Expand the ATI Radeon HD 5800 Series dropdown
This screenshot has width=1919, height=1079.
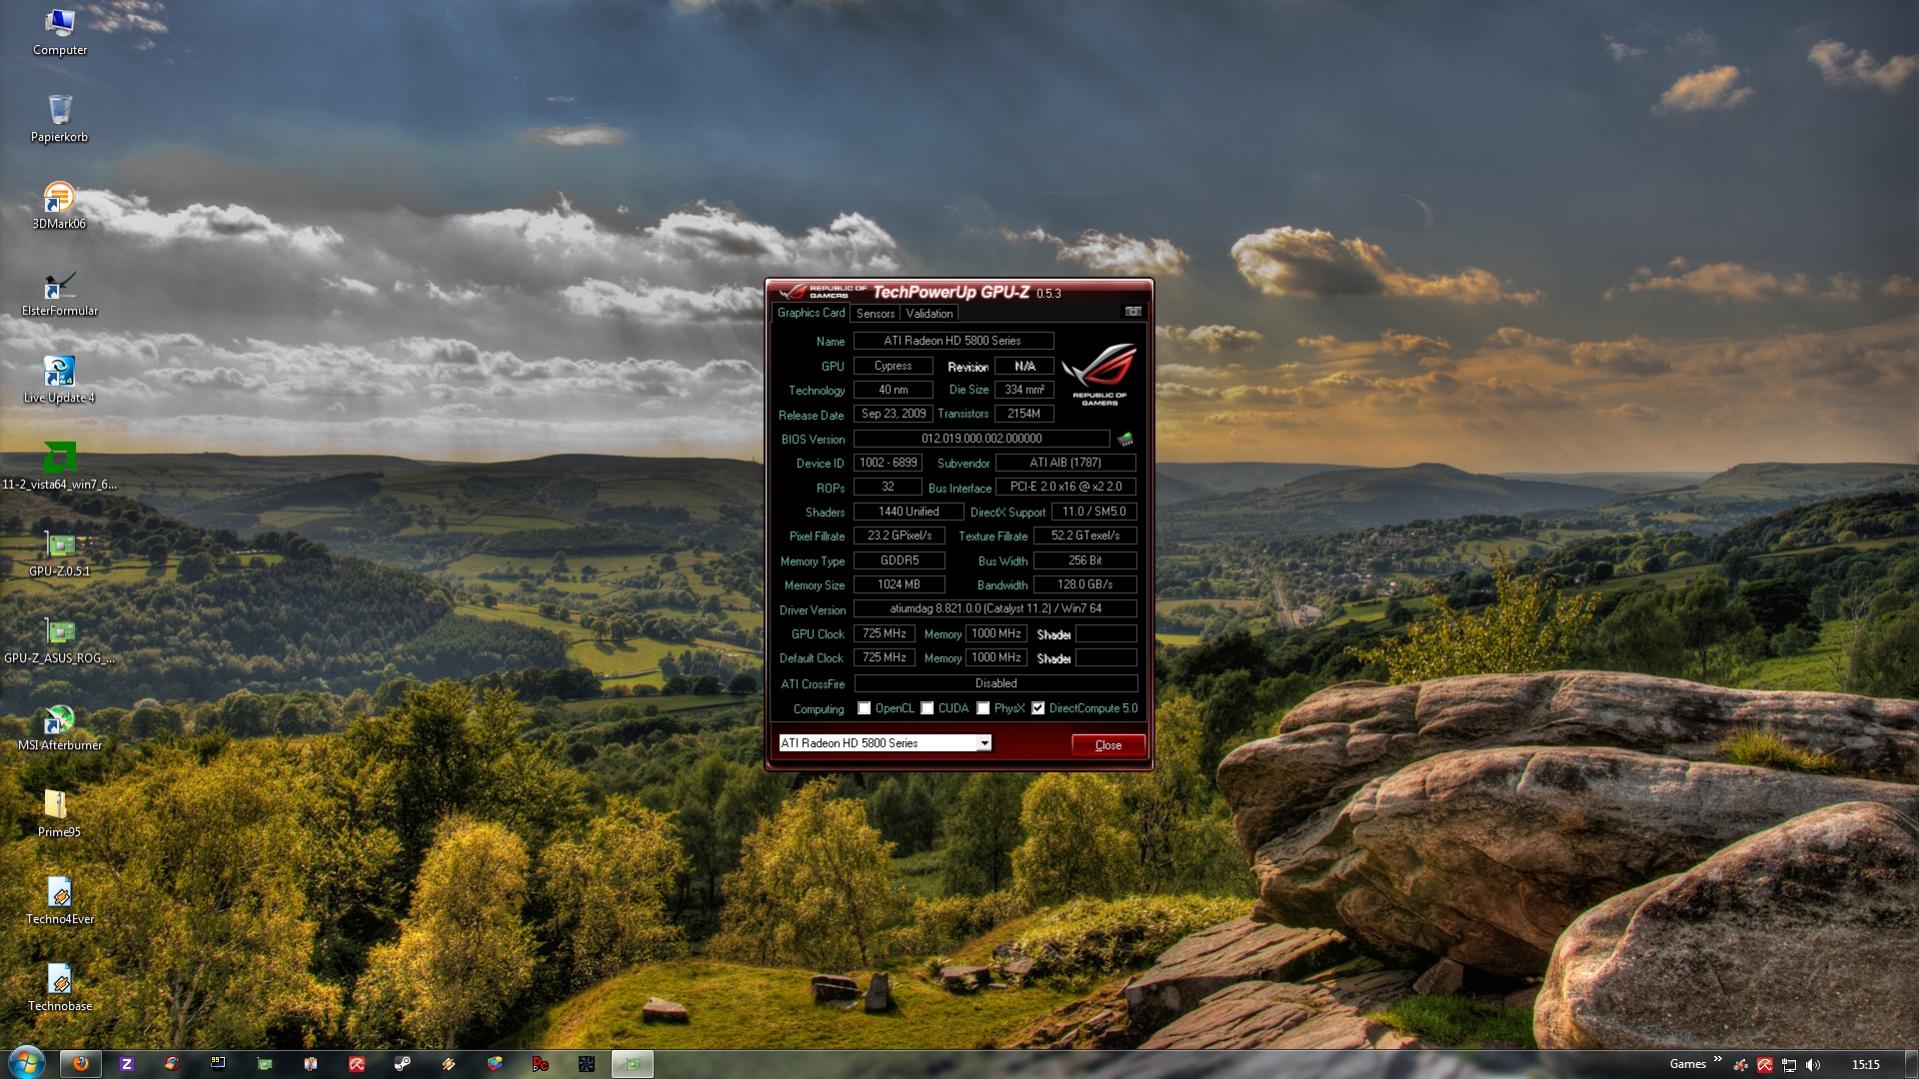(984, 743)
